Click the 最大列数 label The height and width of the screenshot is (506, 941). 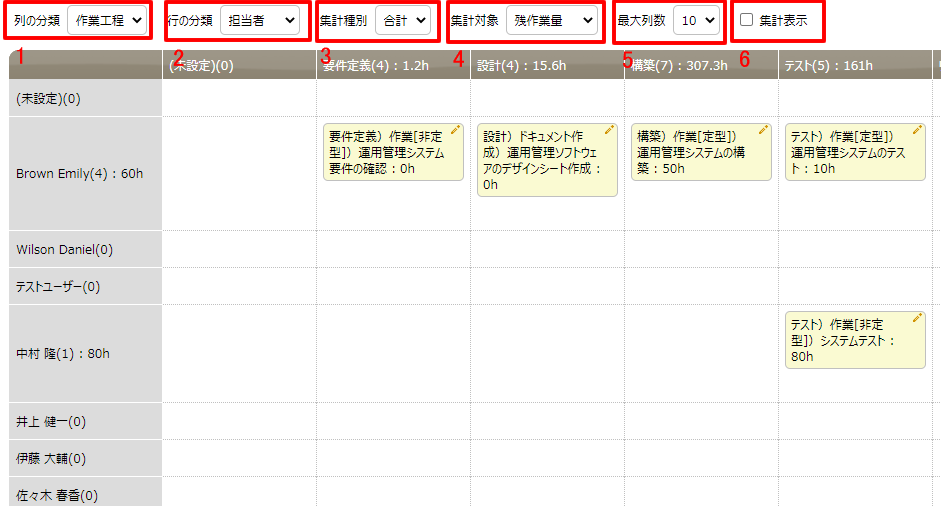tap(642, 20)
